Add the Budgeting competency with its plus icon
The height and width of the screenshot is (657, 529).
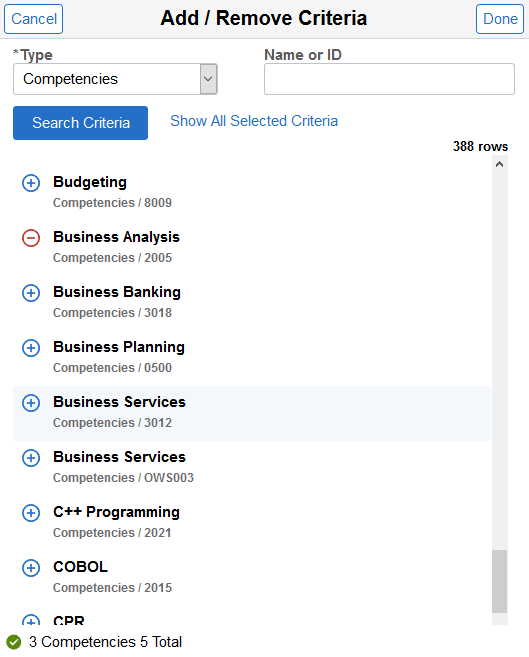click(x=31, y=183)
